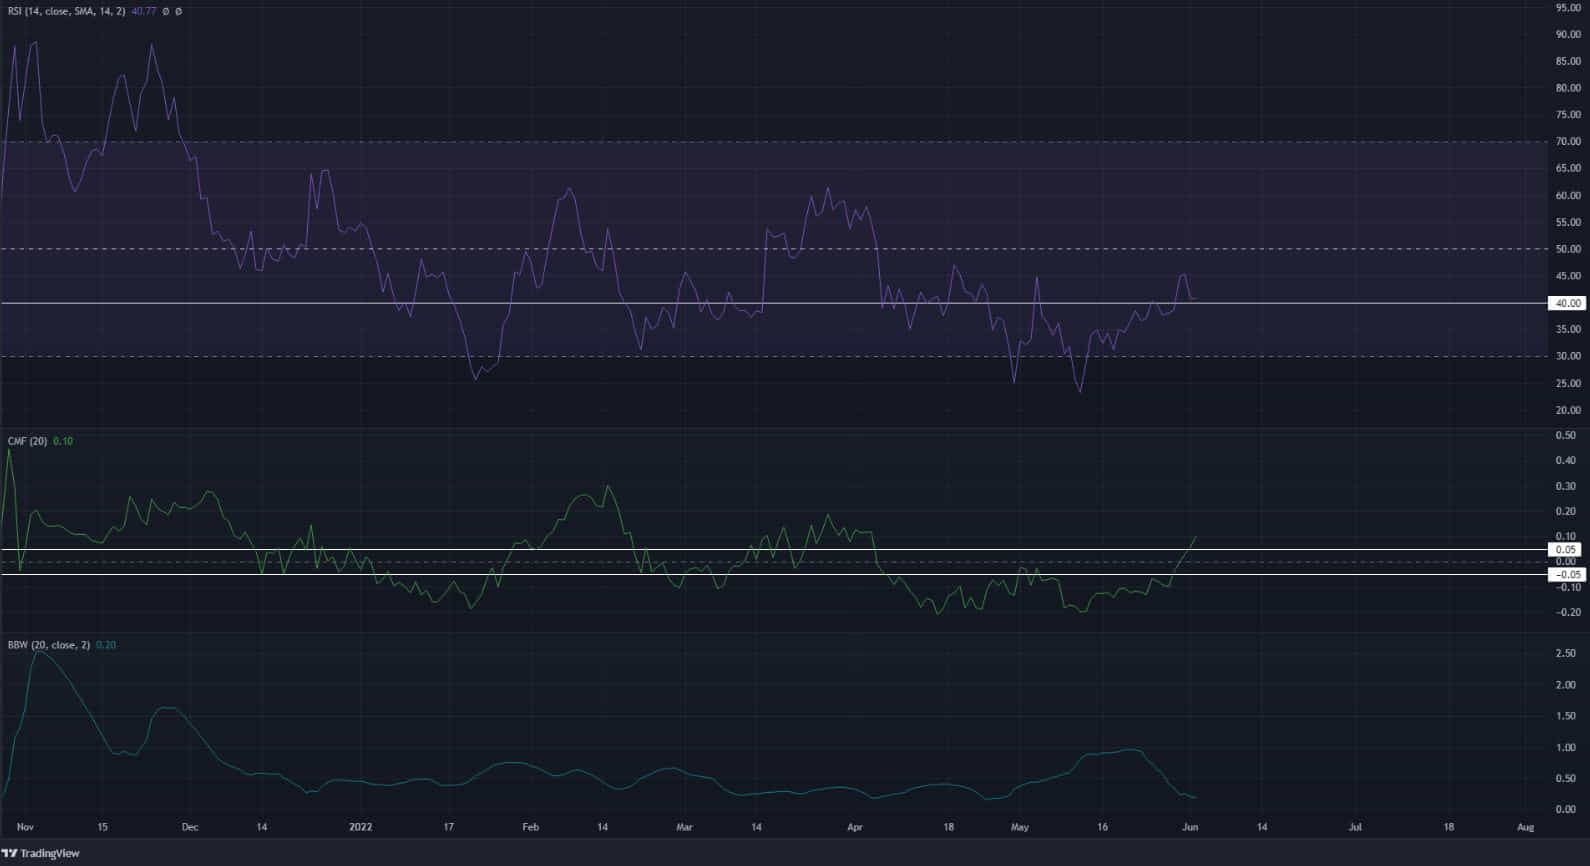Click the Aug label on time axis

click(x=1525, y=827)
